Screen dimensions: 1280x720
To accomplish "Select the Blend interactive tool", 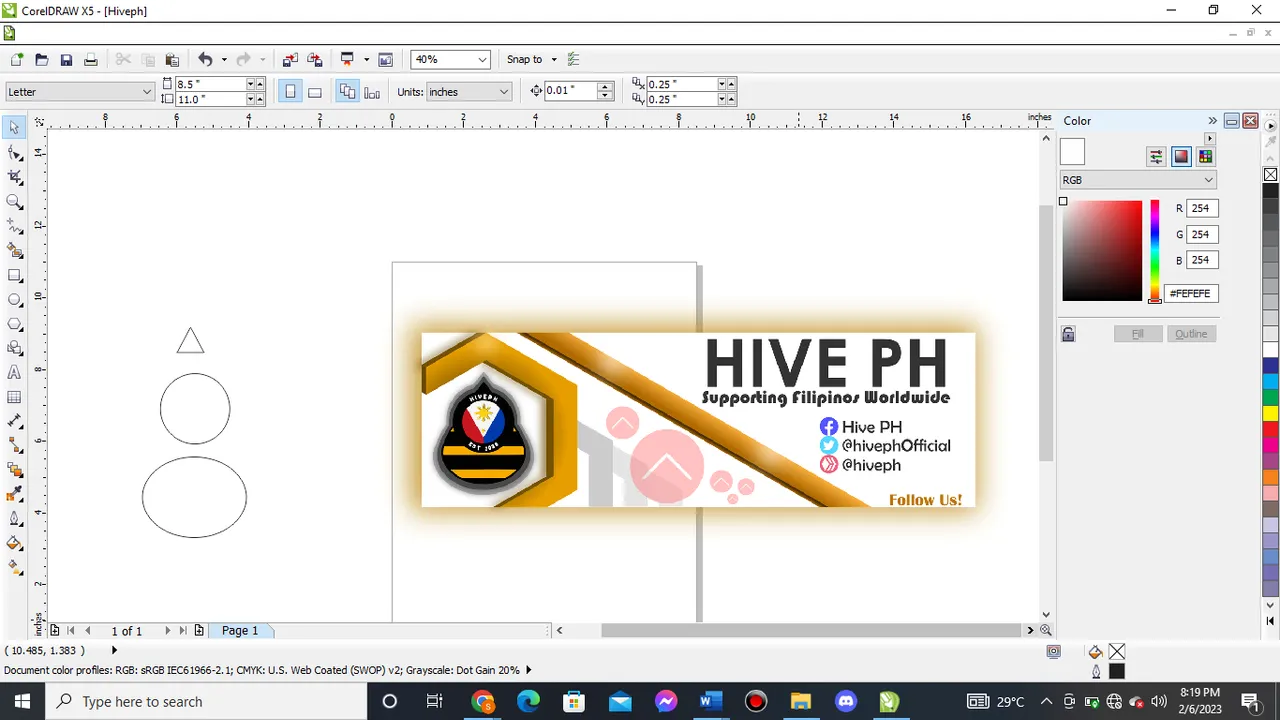I will pos(14,470).
